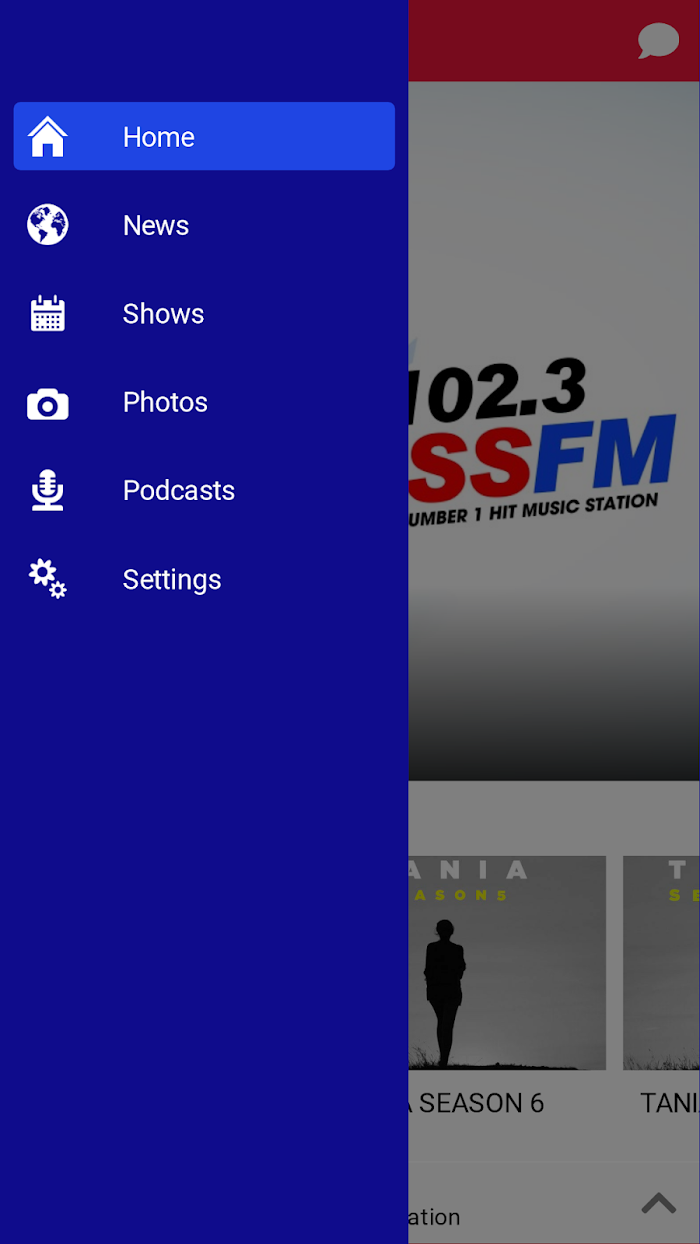Select the Settings text in the drawer
The height and width of the screenshot is (1244, 700).
click(171, 579)
